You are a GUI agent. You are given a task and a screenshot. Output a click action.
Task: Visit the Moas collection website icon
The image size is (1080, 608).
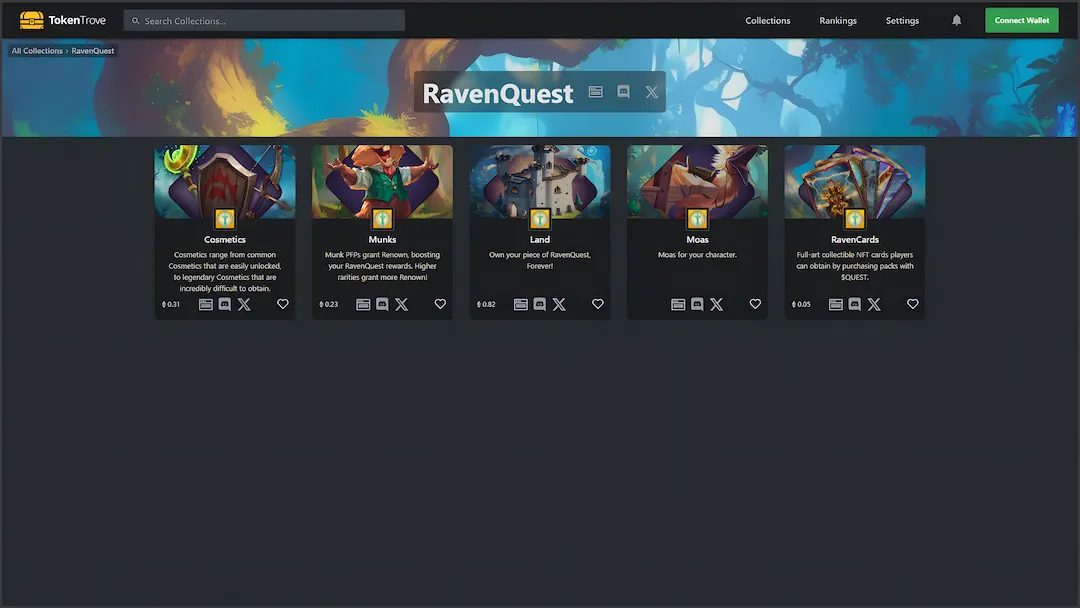coord(678,304)
